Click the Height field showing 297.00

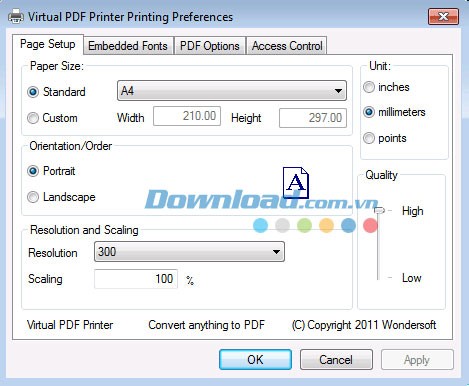pyautogui.click(x=313, y=118)
